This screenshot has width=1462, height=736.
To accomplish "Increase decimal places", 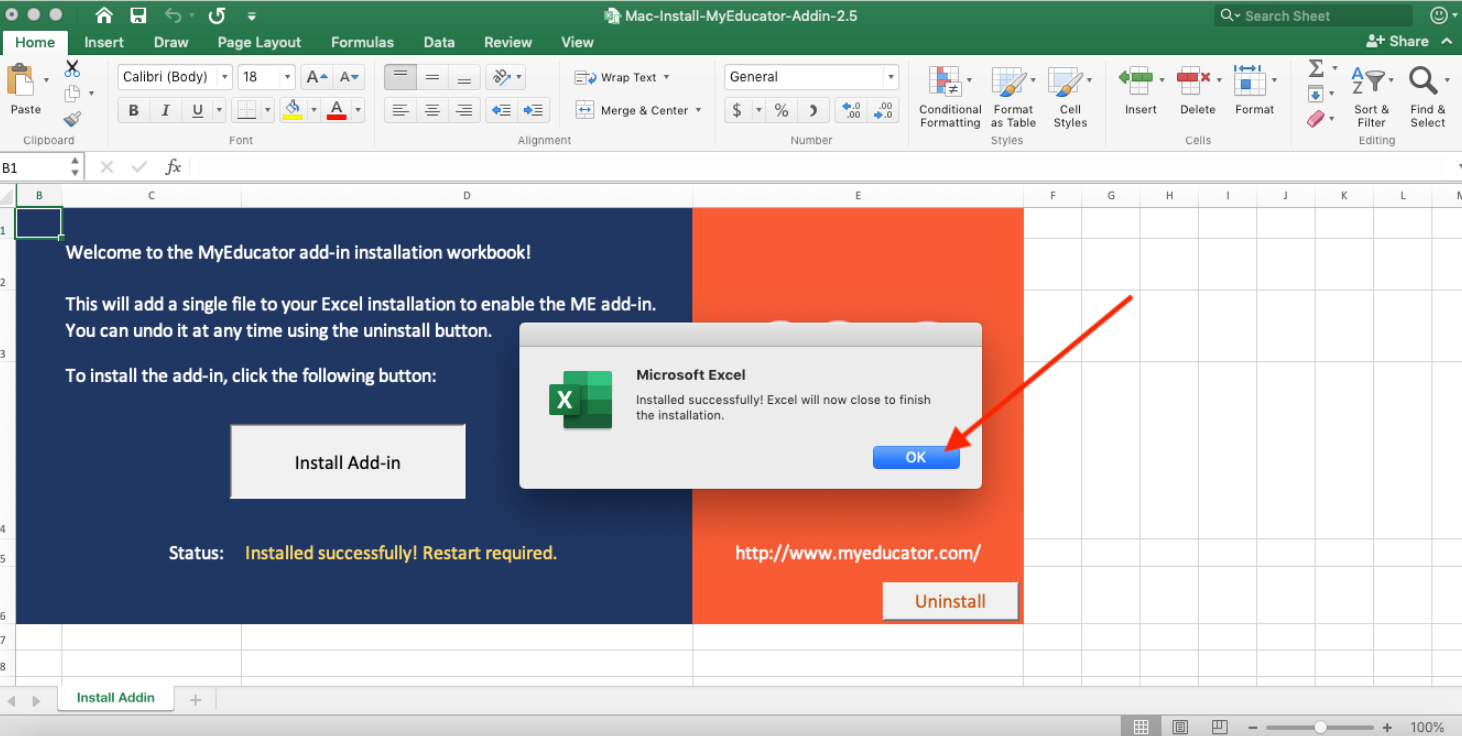I will coord(851,110).
